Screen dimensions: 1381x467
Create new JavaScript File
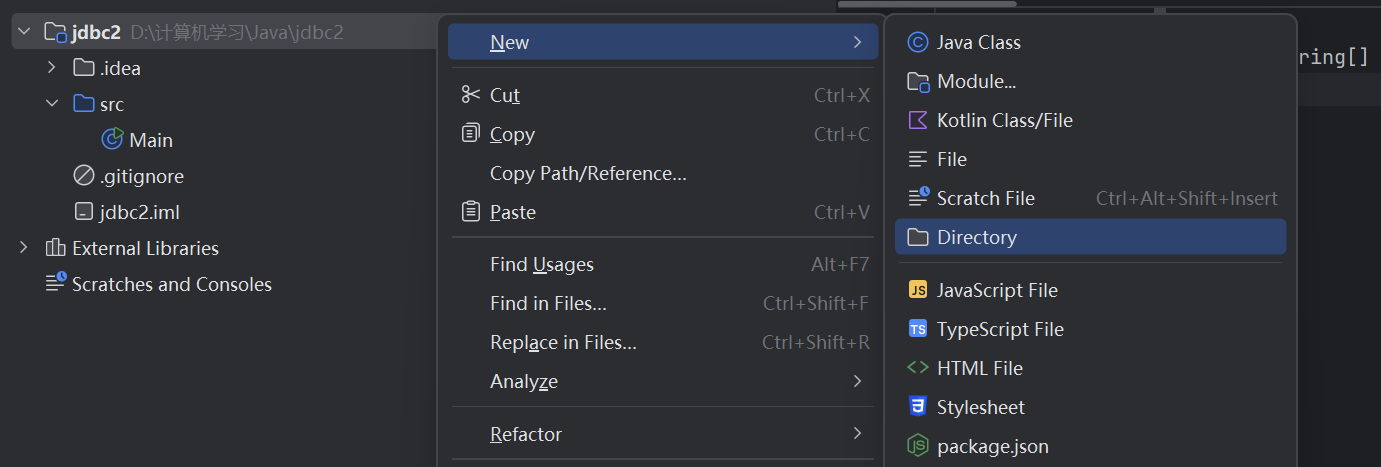click(1090, 290)
